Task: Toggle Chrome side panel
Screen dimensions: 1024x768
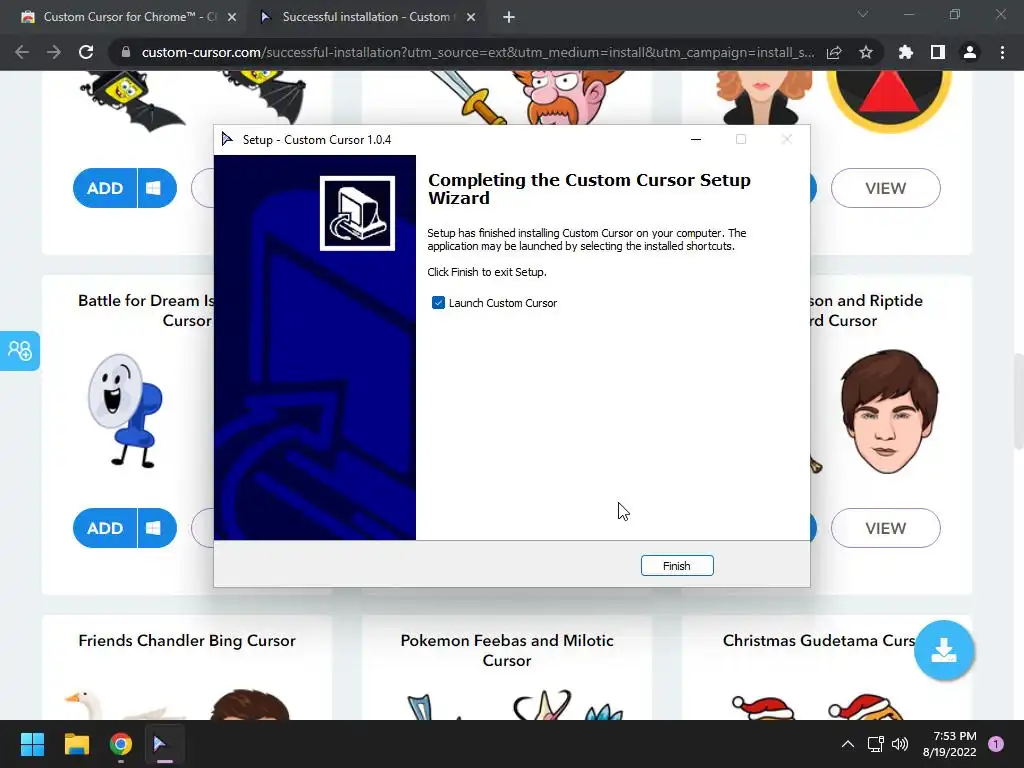Action: tap(938, 52)
